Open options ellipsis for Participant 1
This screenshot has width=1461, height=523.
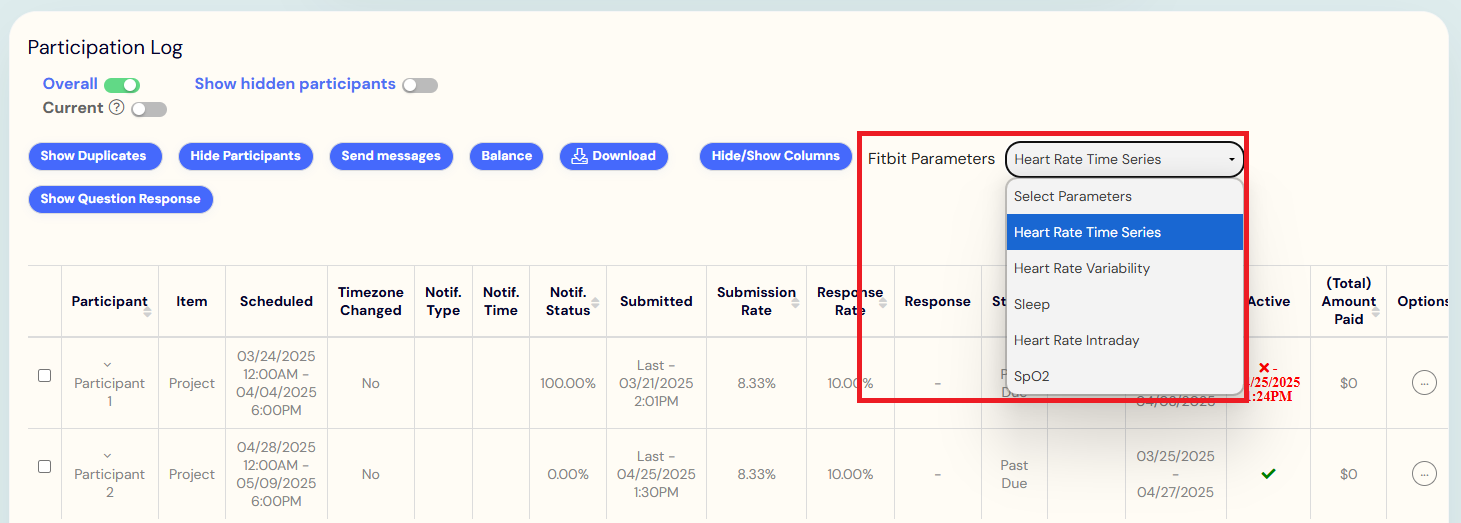(1425, 382)
